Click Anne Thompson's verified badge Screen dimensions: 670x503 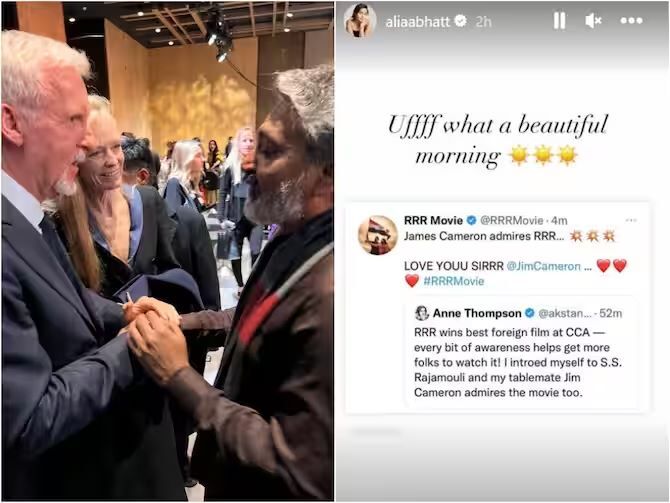click(529, 313)
